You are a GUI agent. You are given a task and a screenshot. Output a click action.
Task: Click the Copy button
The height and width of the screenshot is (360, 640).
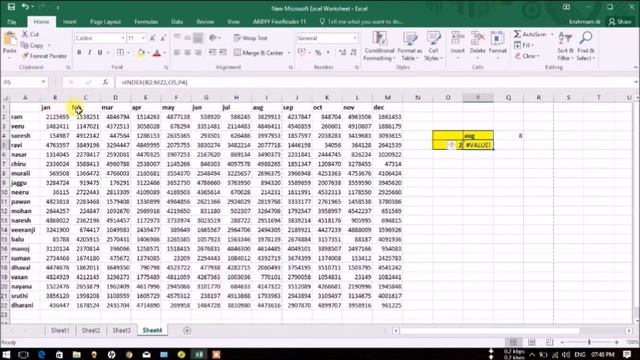click(x=33, y=45)
